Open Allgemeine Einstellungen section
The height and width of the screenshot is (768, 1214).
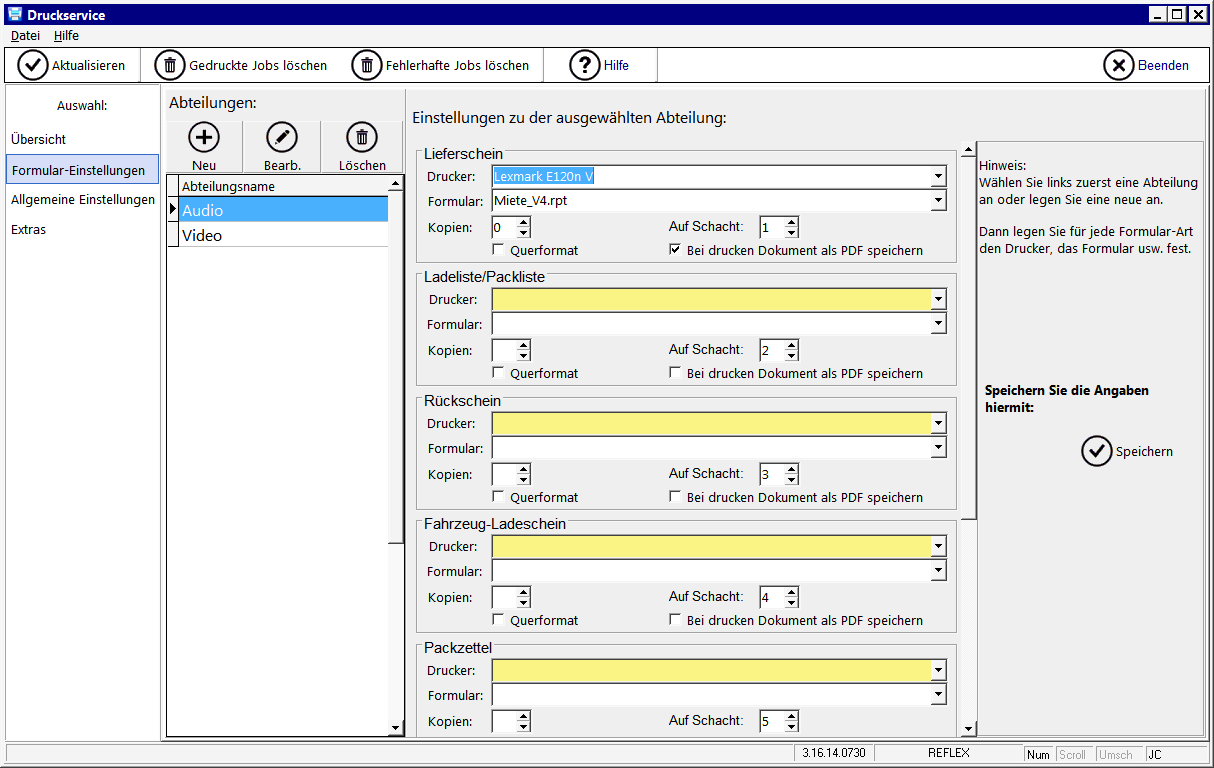coord(82,199)
